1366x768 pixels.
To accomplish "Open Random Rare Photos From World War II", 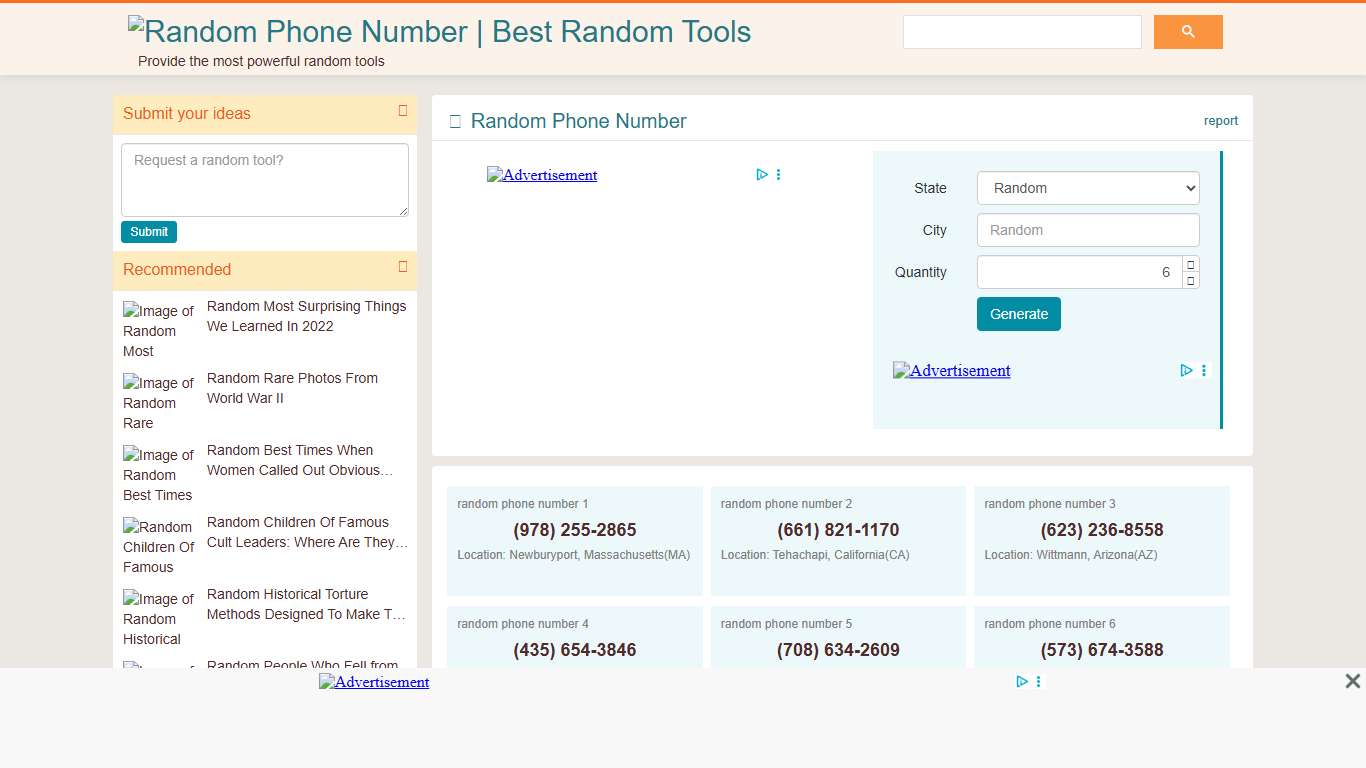I will tap(292, 388).
